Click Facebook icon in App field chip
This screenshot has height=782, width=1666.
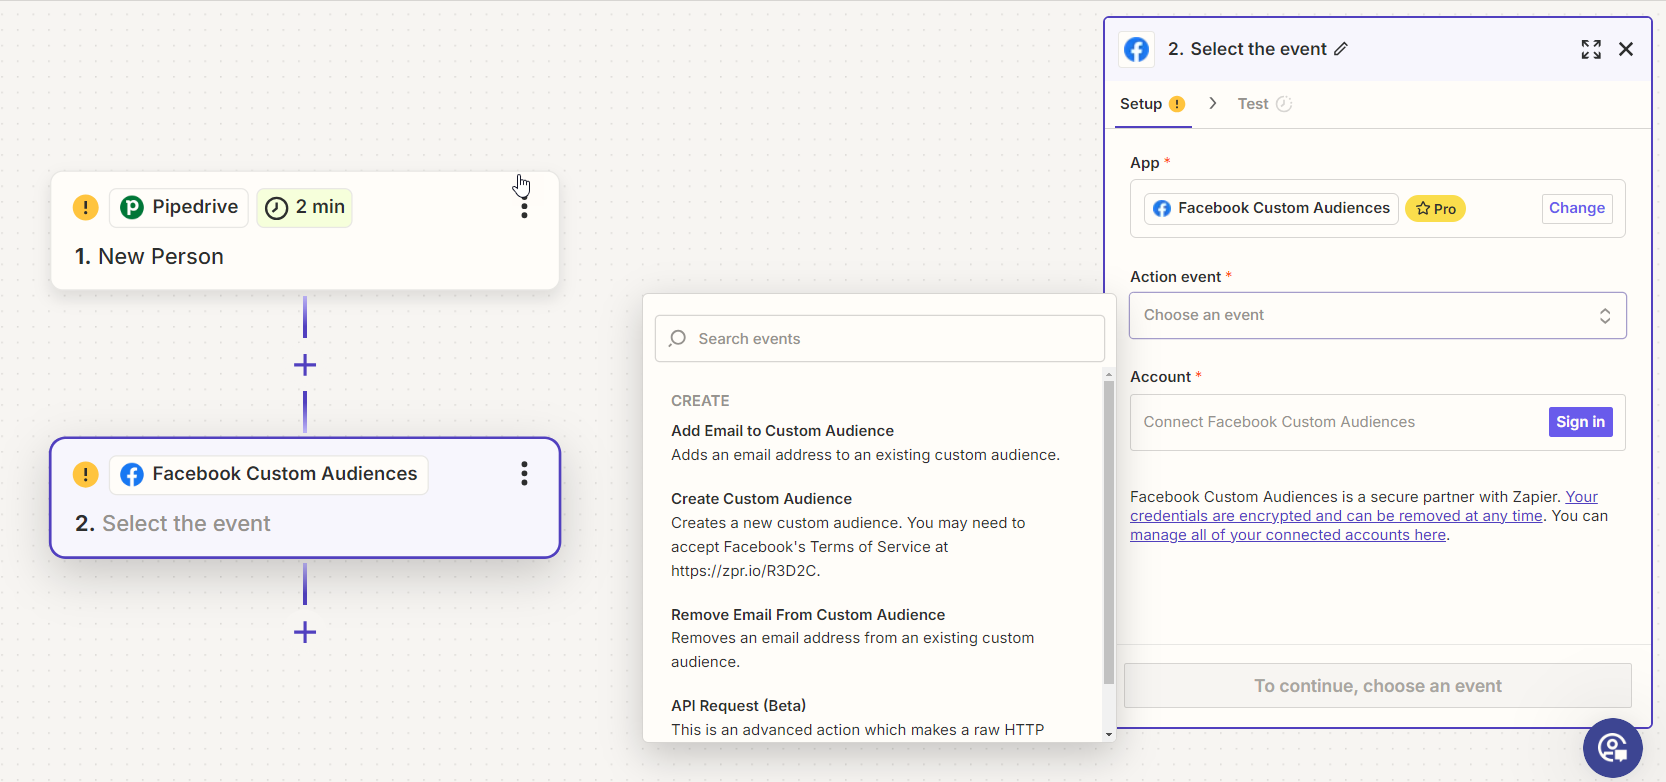click(1161, 208)
